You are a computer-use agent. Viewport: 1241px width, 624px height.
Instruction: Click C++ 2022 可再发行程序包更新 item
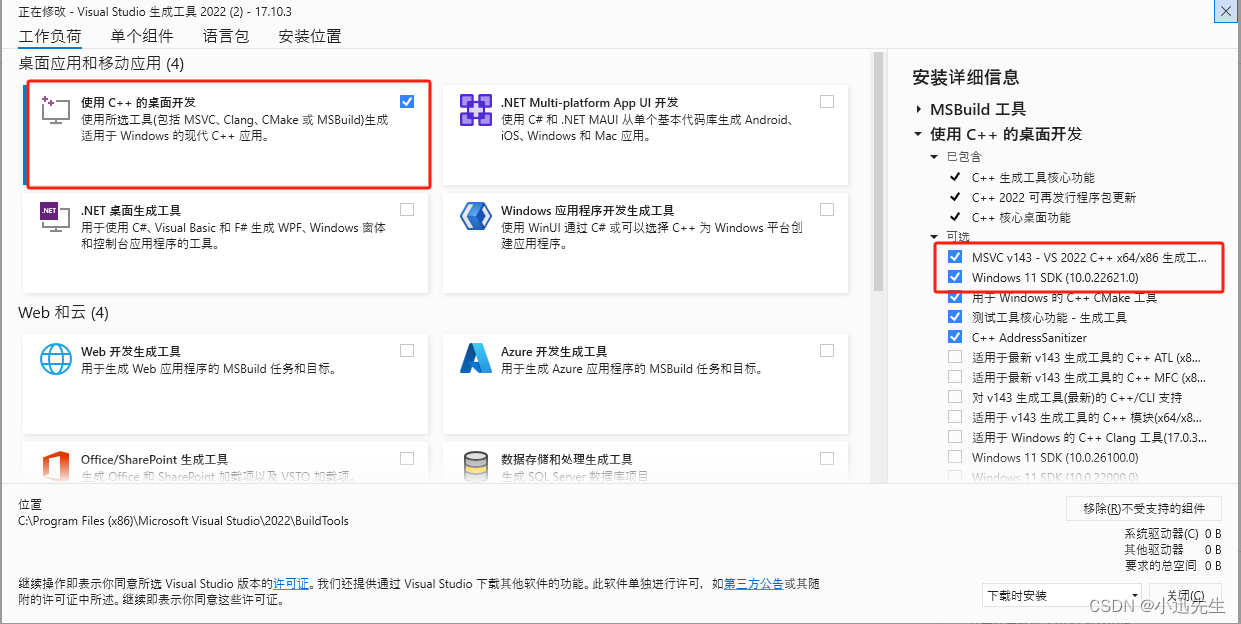tap(1054, 197)
